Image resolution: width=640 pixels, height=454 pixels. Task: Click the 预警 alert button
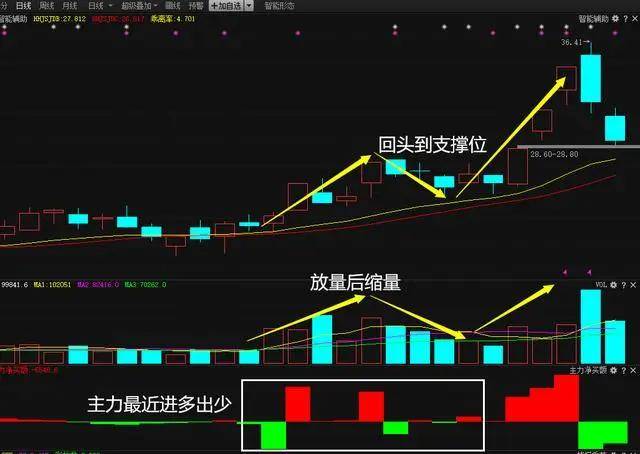point(196,6)
